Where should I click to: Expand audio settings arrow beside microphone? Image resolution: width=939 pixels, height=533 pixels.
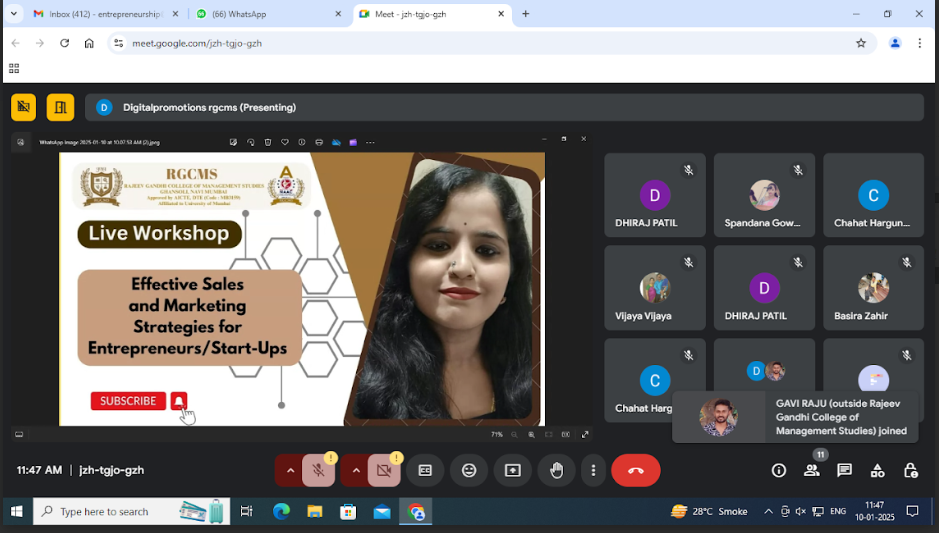pos(290,470)
